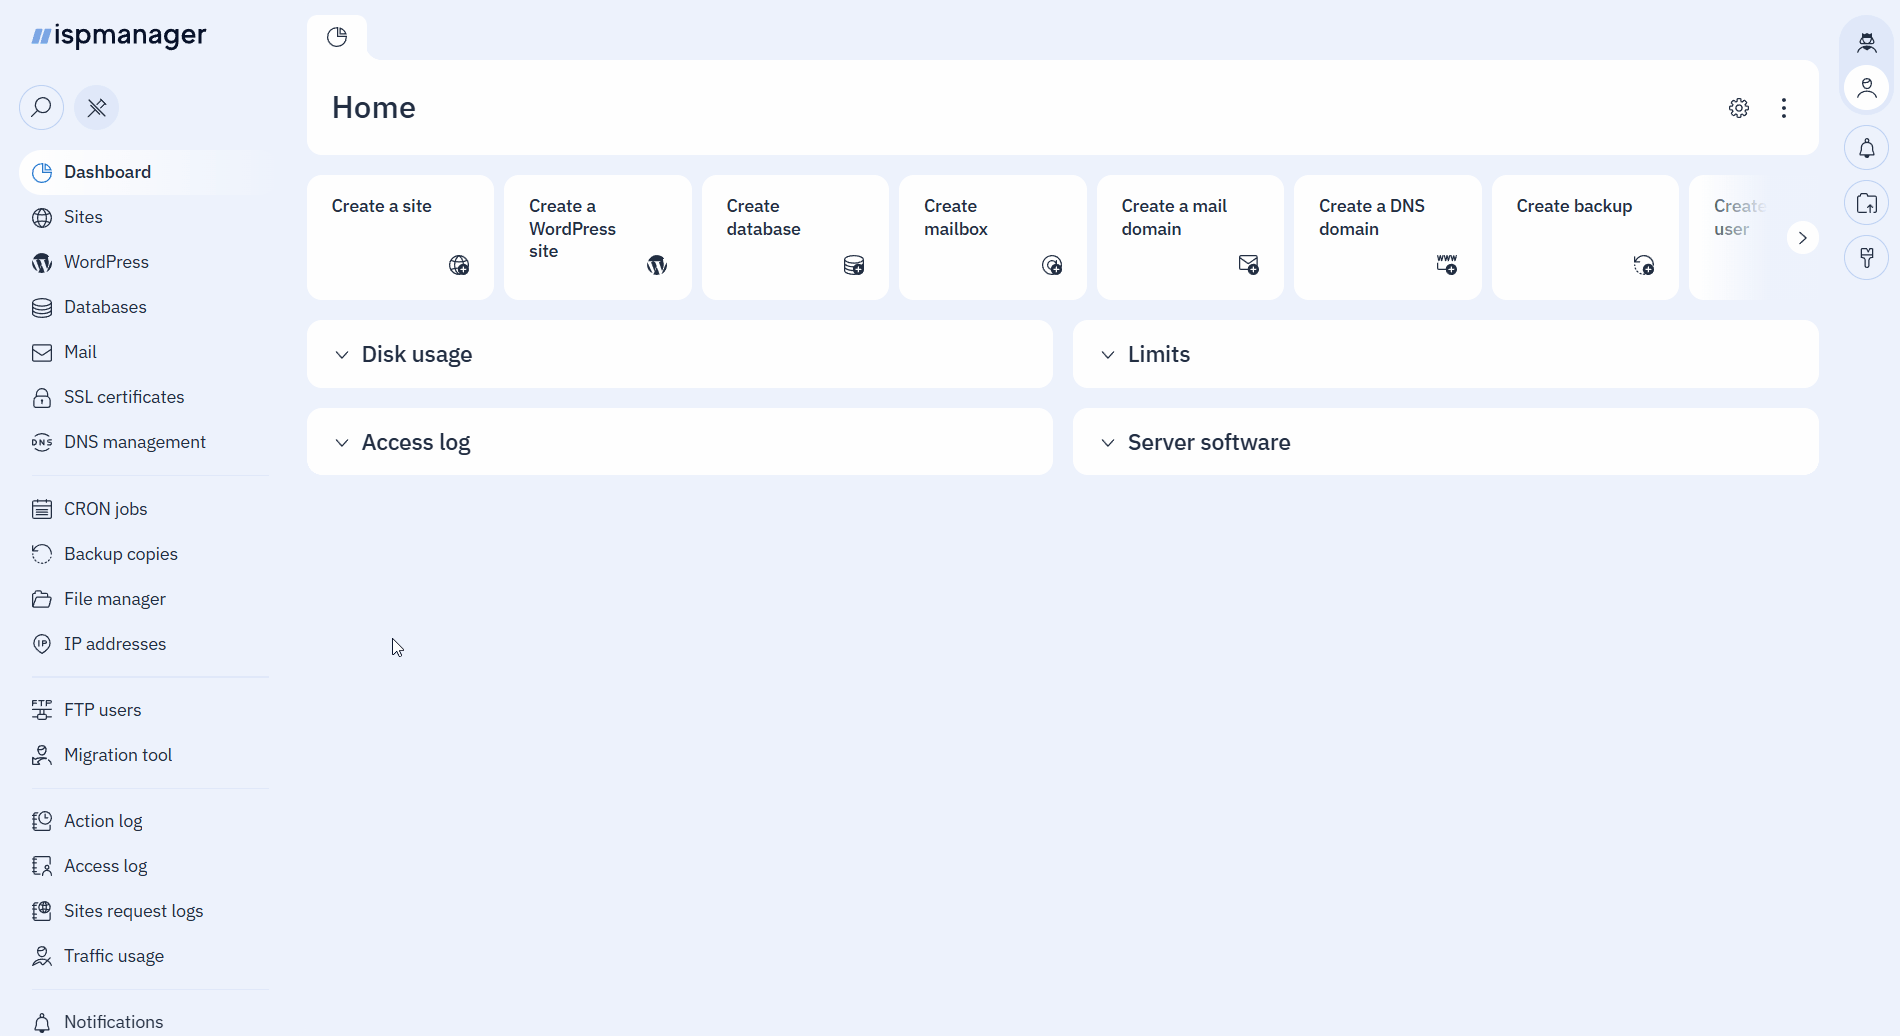This screenshot has height=1036, width=1900.
Task: Open dashboard settings gear icon
Action: point(1739,108)
